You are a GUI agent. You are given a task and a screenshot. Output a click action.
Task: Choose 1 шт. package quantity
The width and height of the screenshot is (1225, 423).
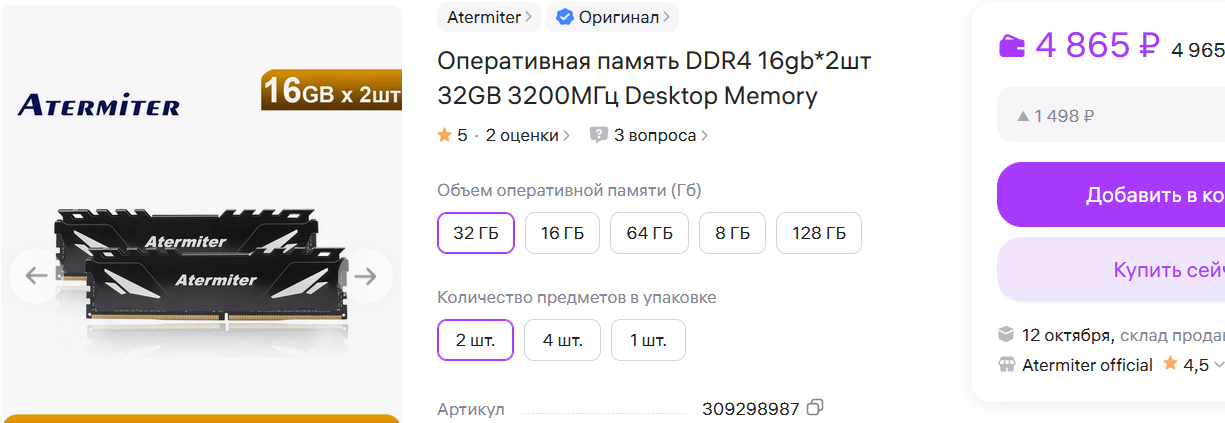pyautogui.click(x=648, y=340)
